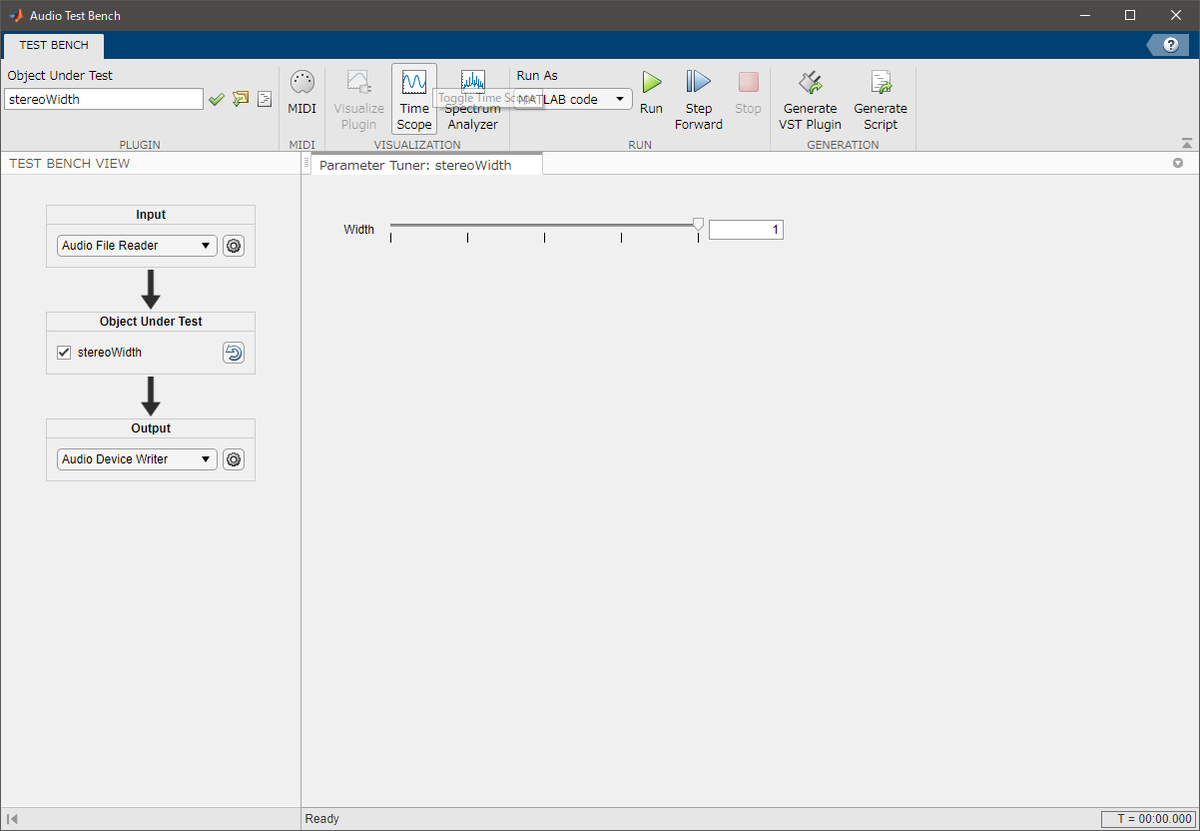Click the Width slider handle
1200x831 pixels.
(x=698, y=225)
